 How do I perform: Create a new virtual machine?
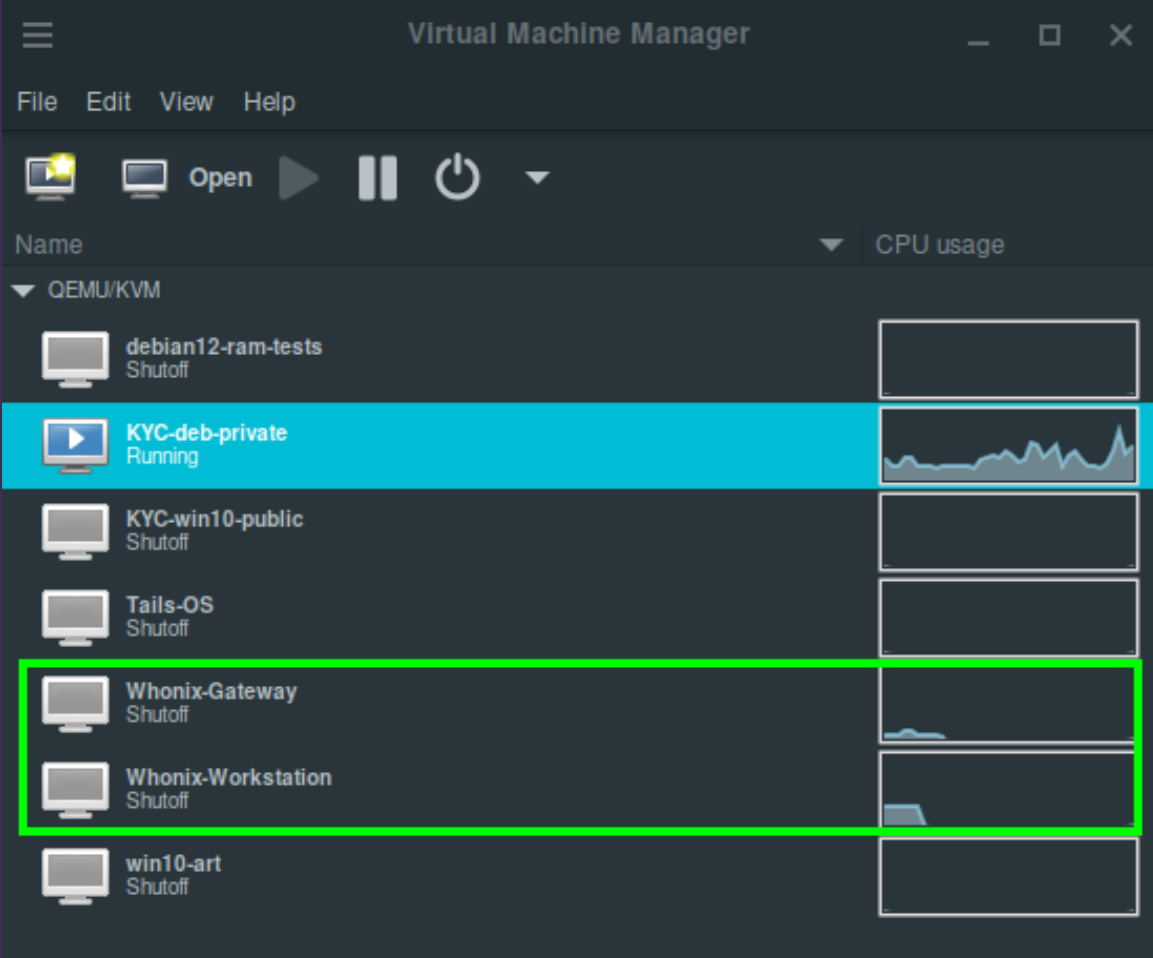51,176
